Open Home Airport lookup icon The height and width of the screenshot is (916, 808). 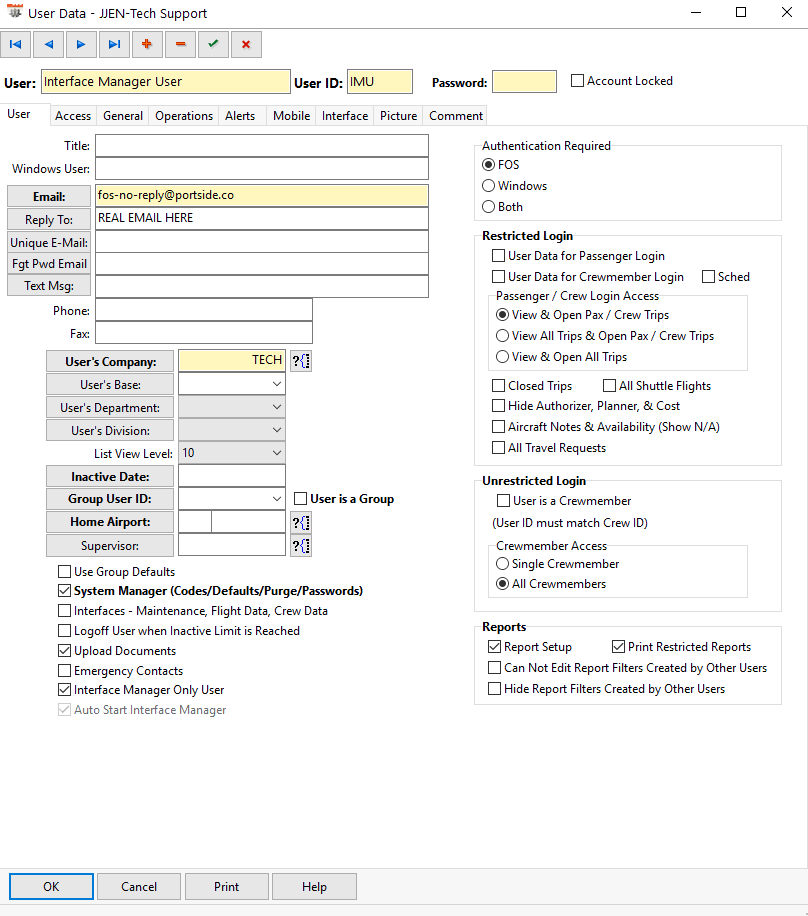[301, 522]
